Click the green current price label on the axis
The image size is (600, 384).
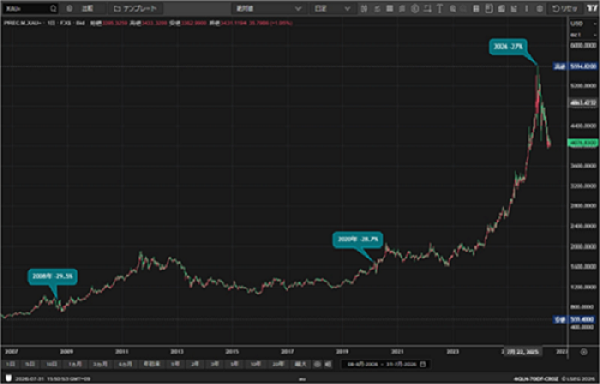pyautogui.click(x=583, y=143)
